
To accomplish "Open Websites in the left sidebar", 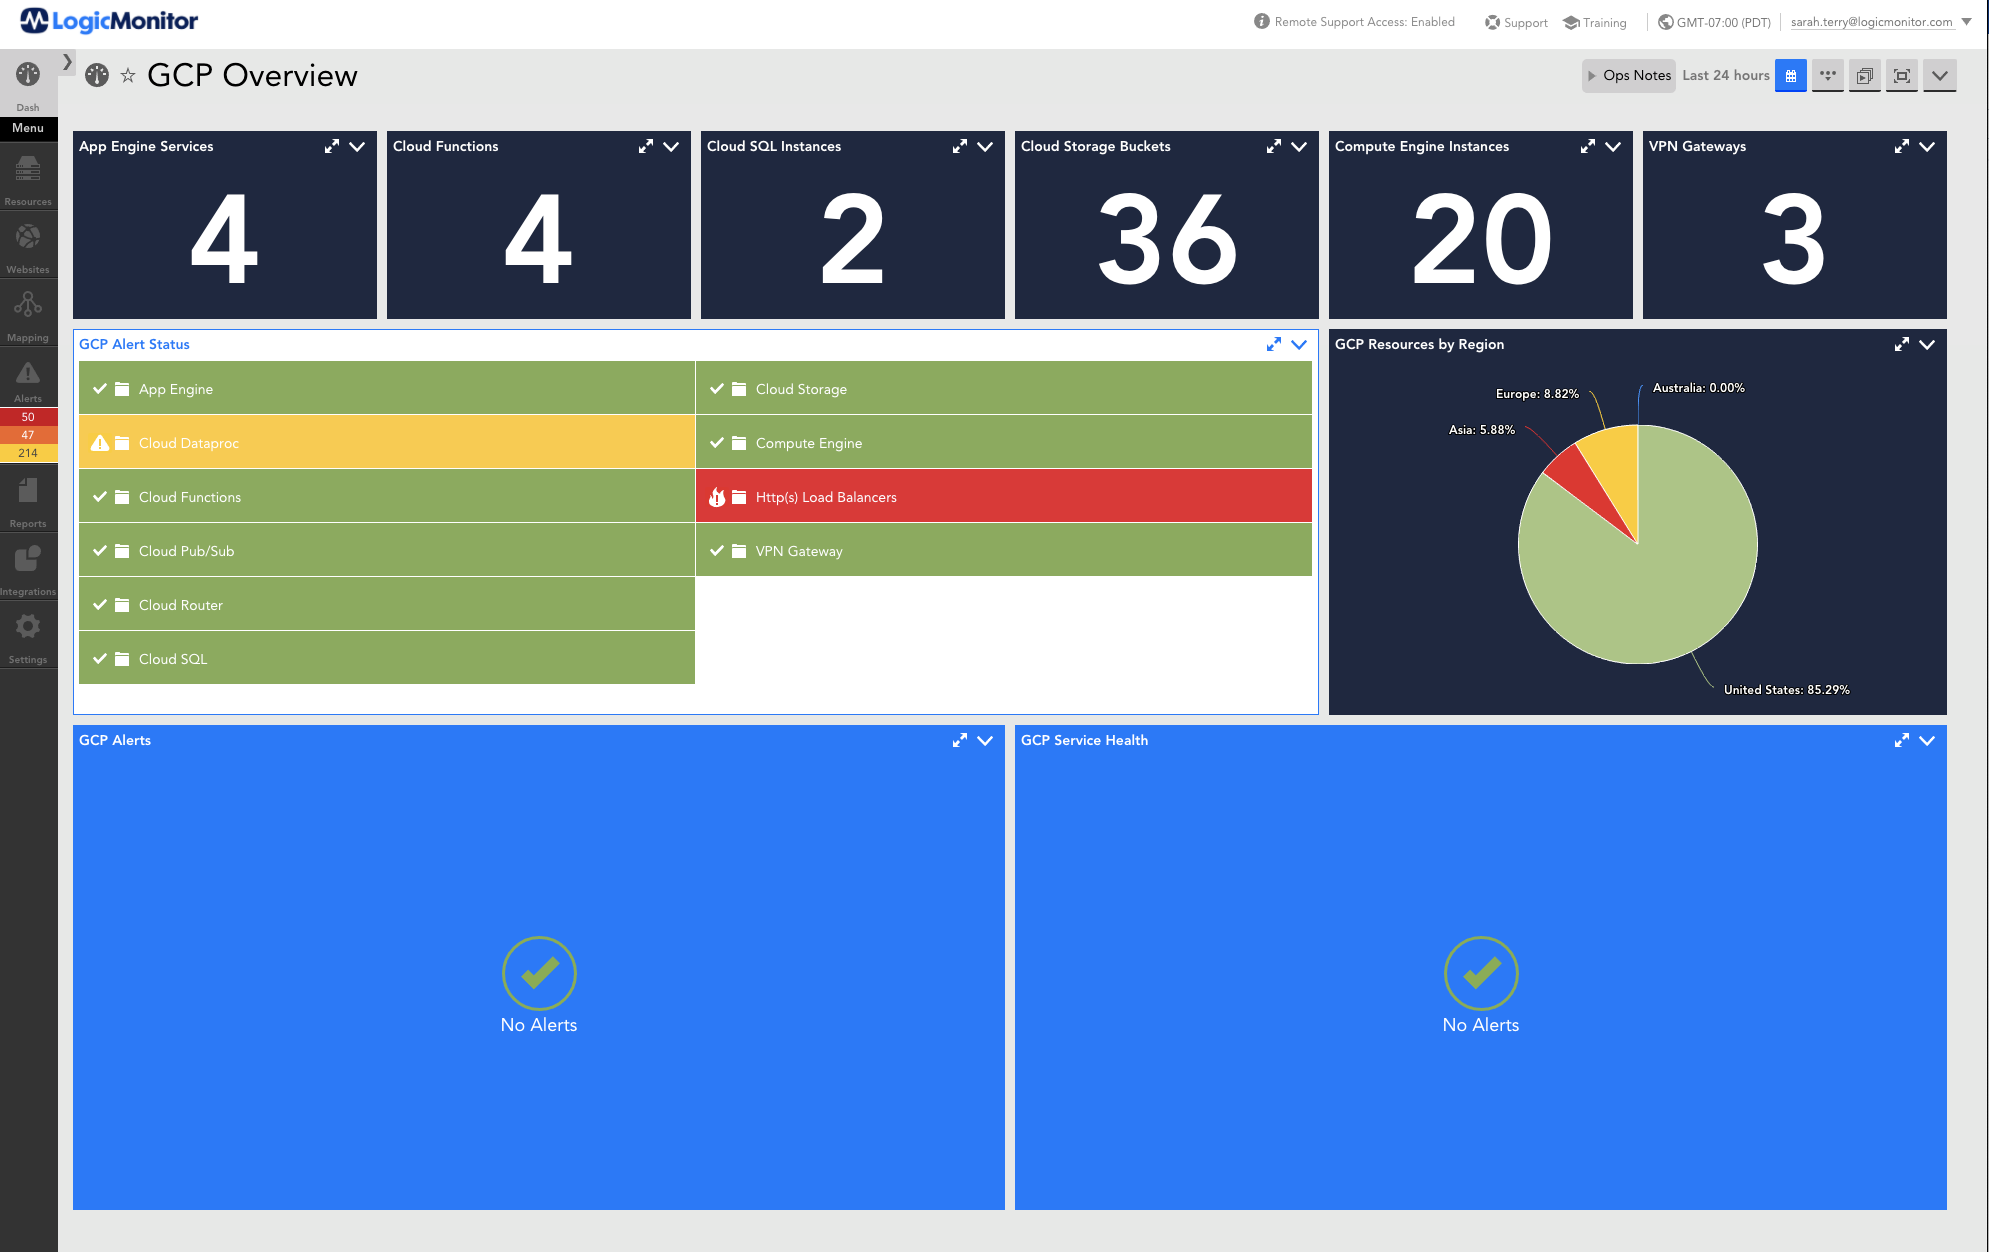I will point(28,248).
